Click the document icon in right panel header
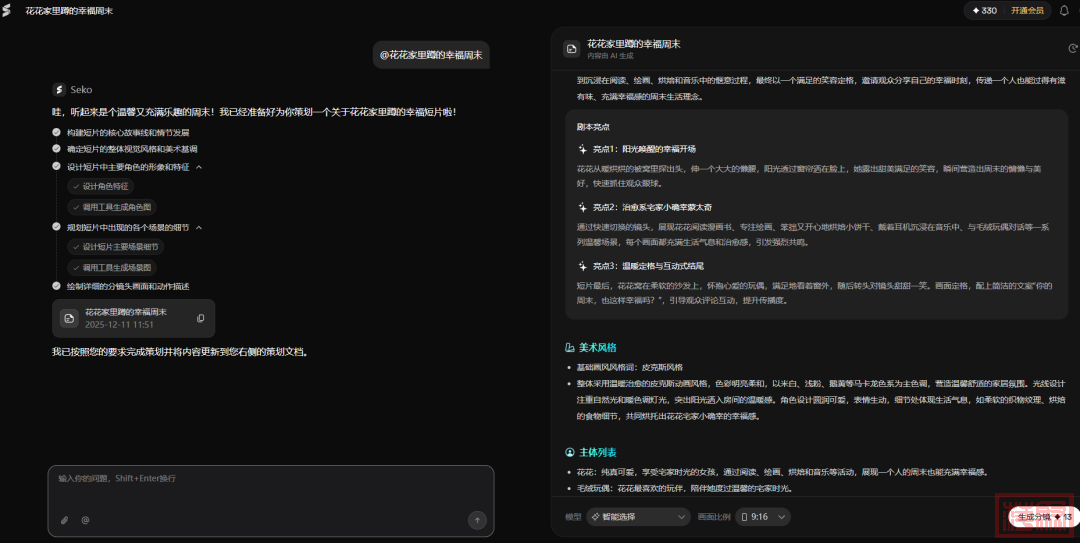Image resolution: width=1080 pixels, height=543 pixels. pyautogui.click(x=571, y=48)
